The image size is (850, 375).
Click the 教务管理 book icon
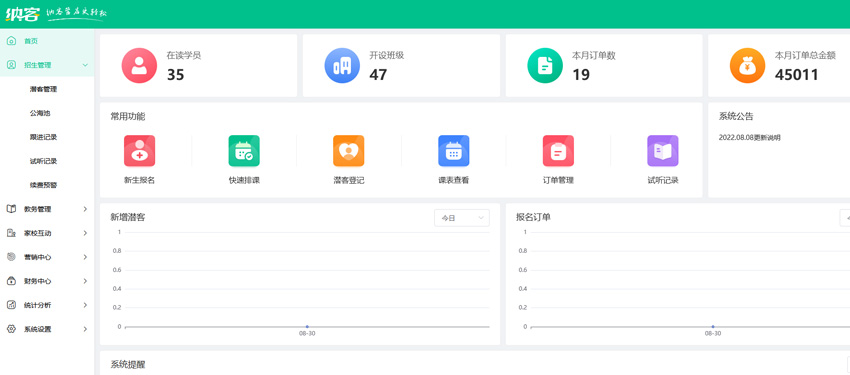click(11, 209)
